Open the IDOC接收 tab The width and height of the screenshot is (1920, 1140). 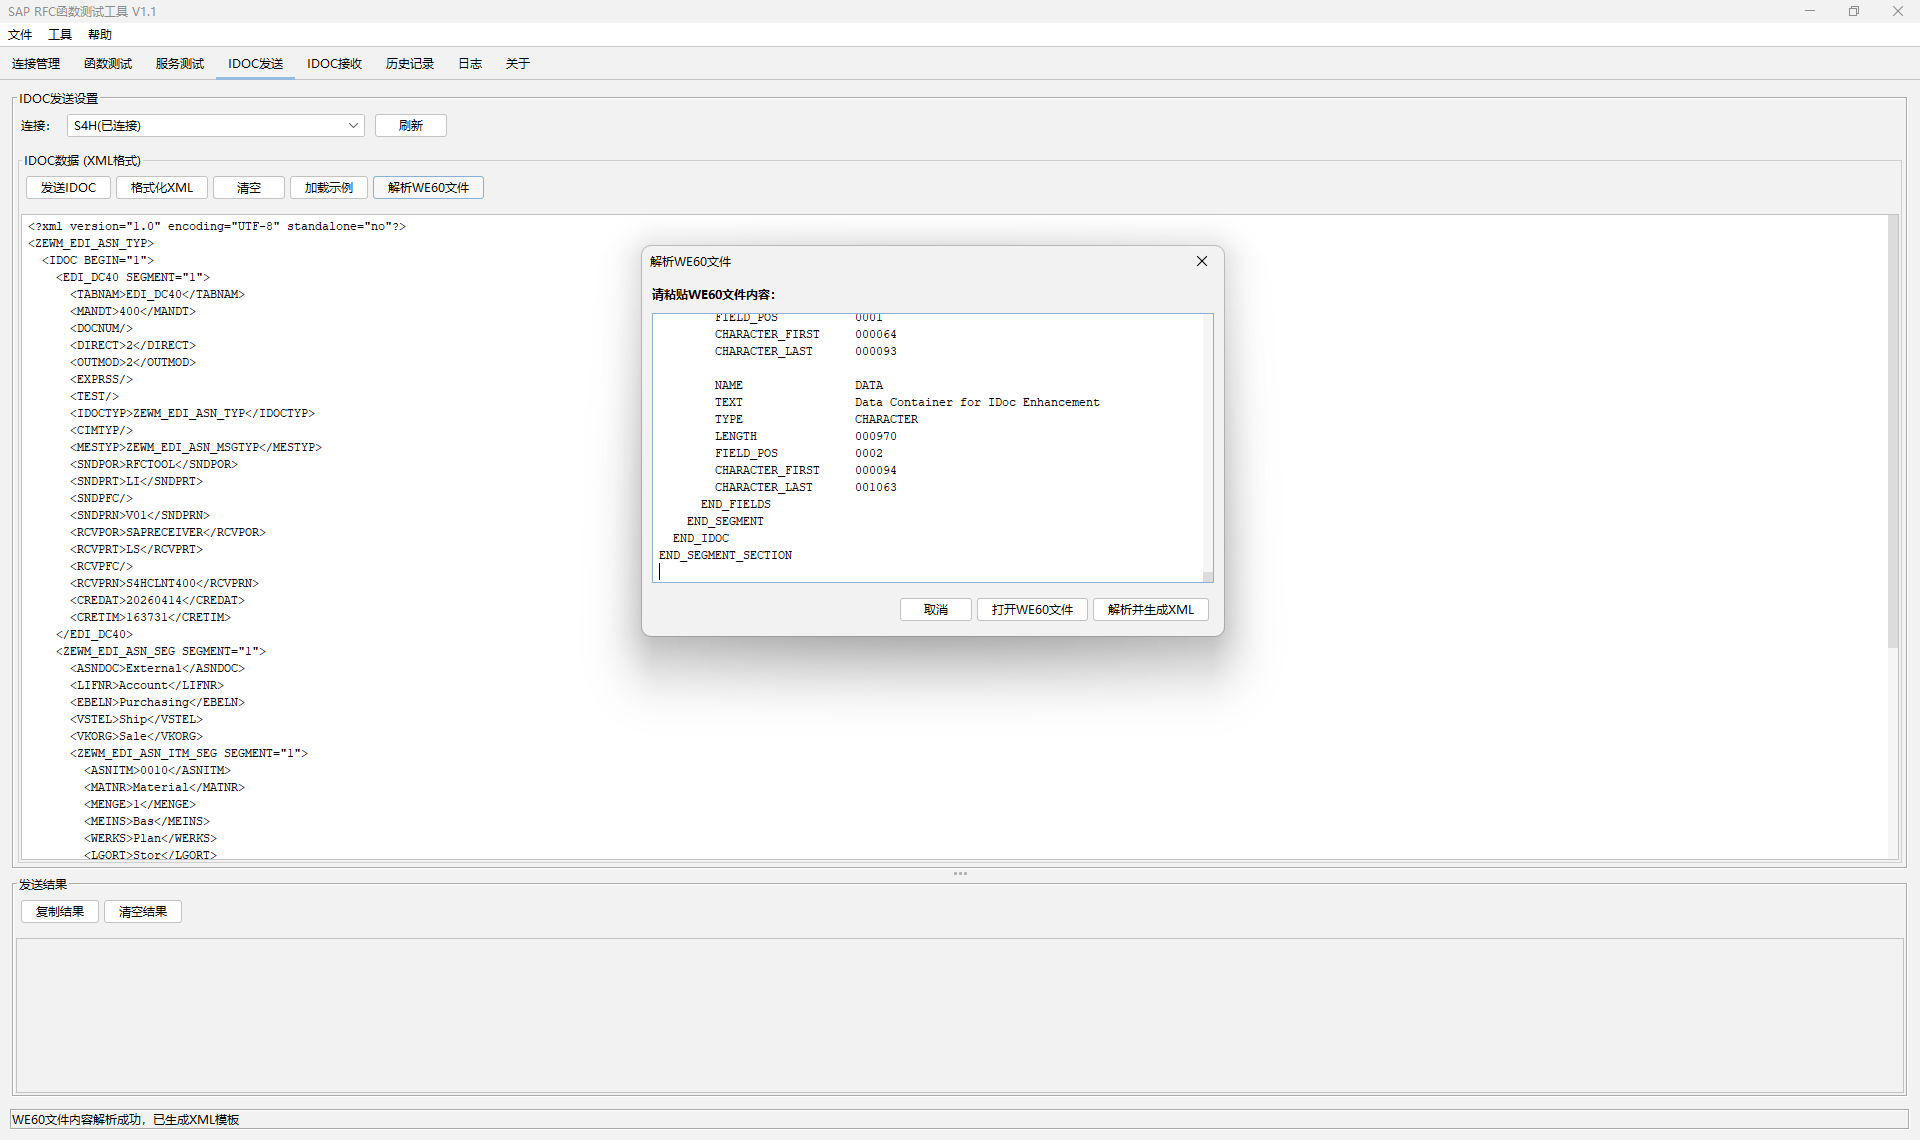pos(334,63)
